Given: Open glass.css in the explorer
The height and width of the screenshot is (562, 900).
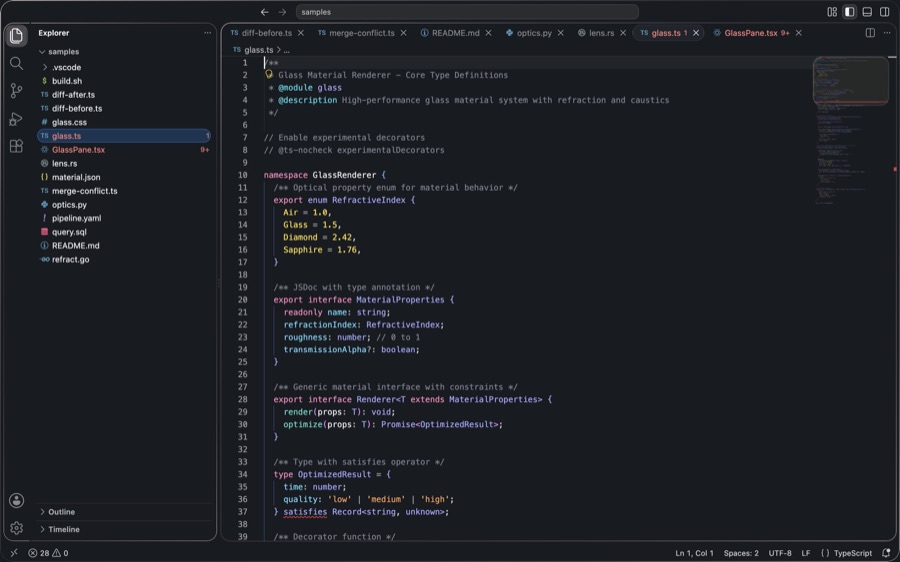Looking at the screenshot, I should point(124,122).
